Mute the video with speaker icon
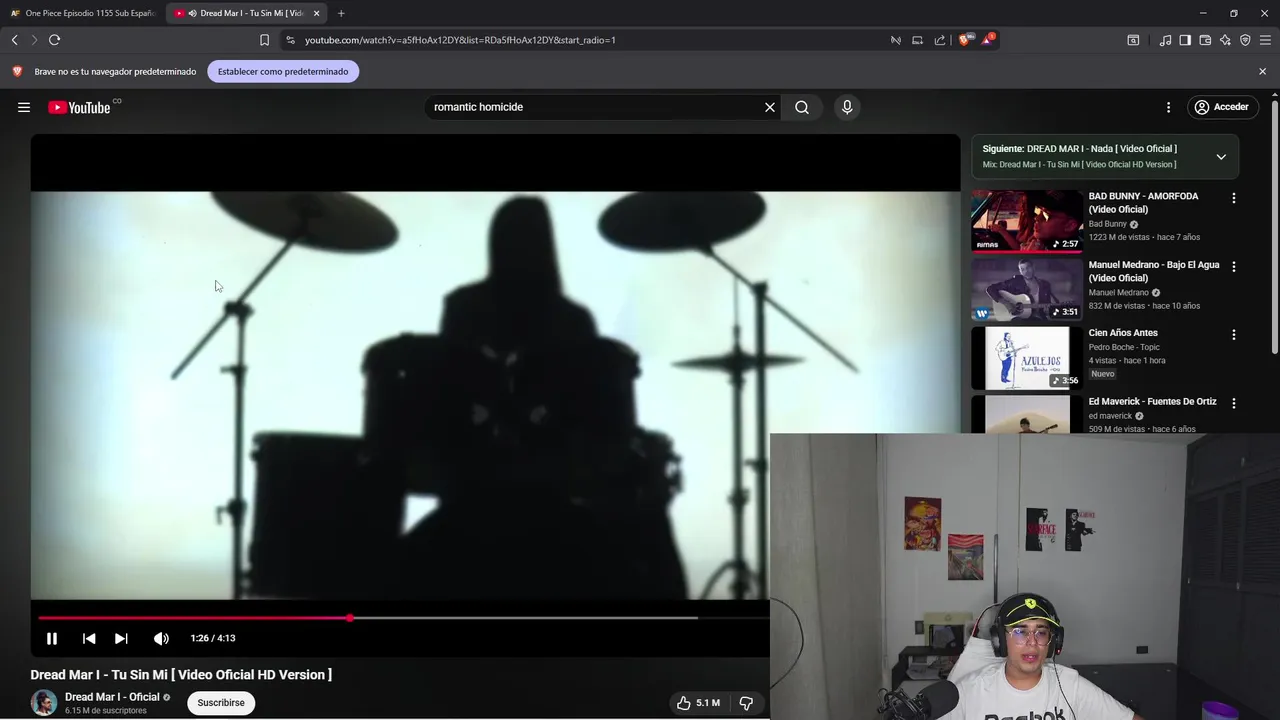 coord(161,638)
